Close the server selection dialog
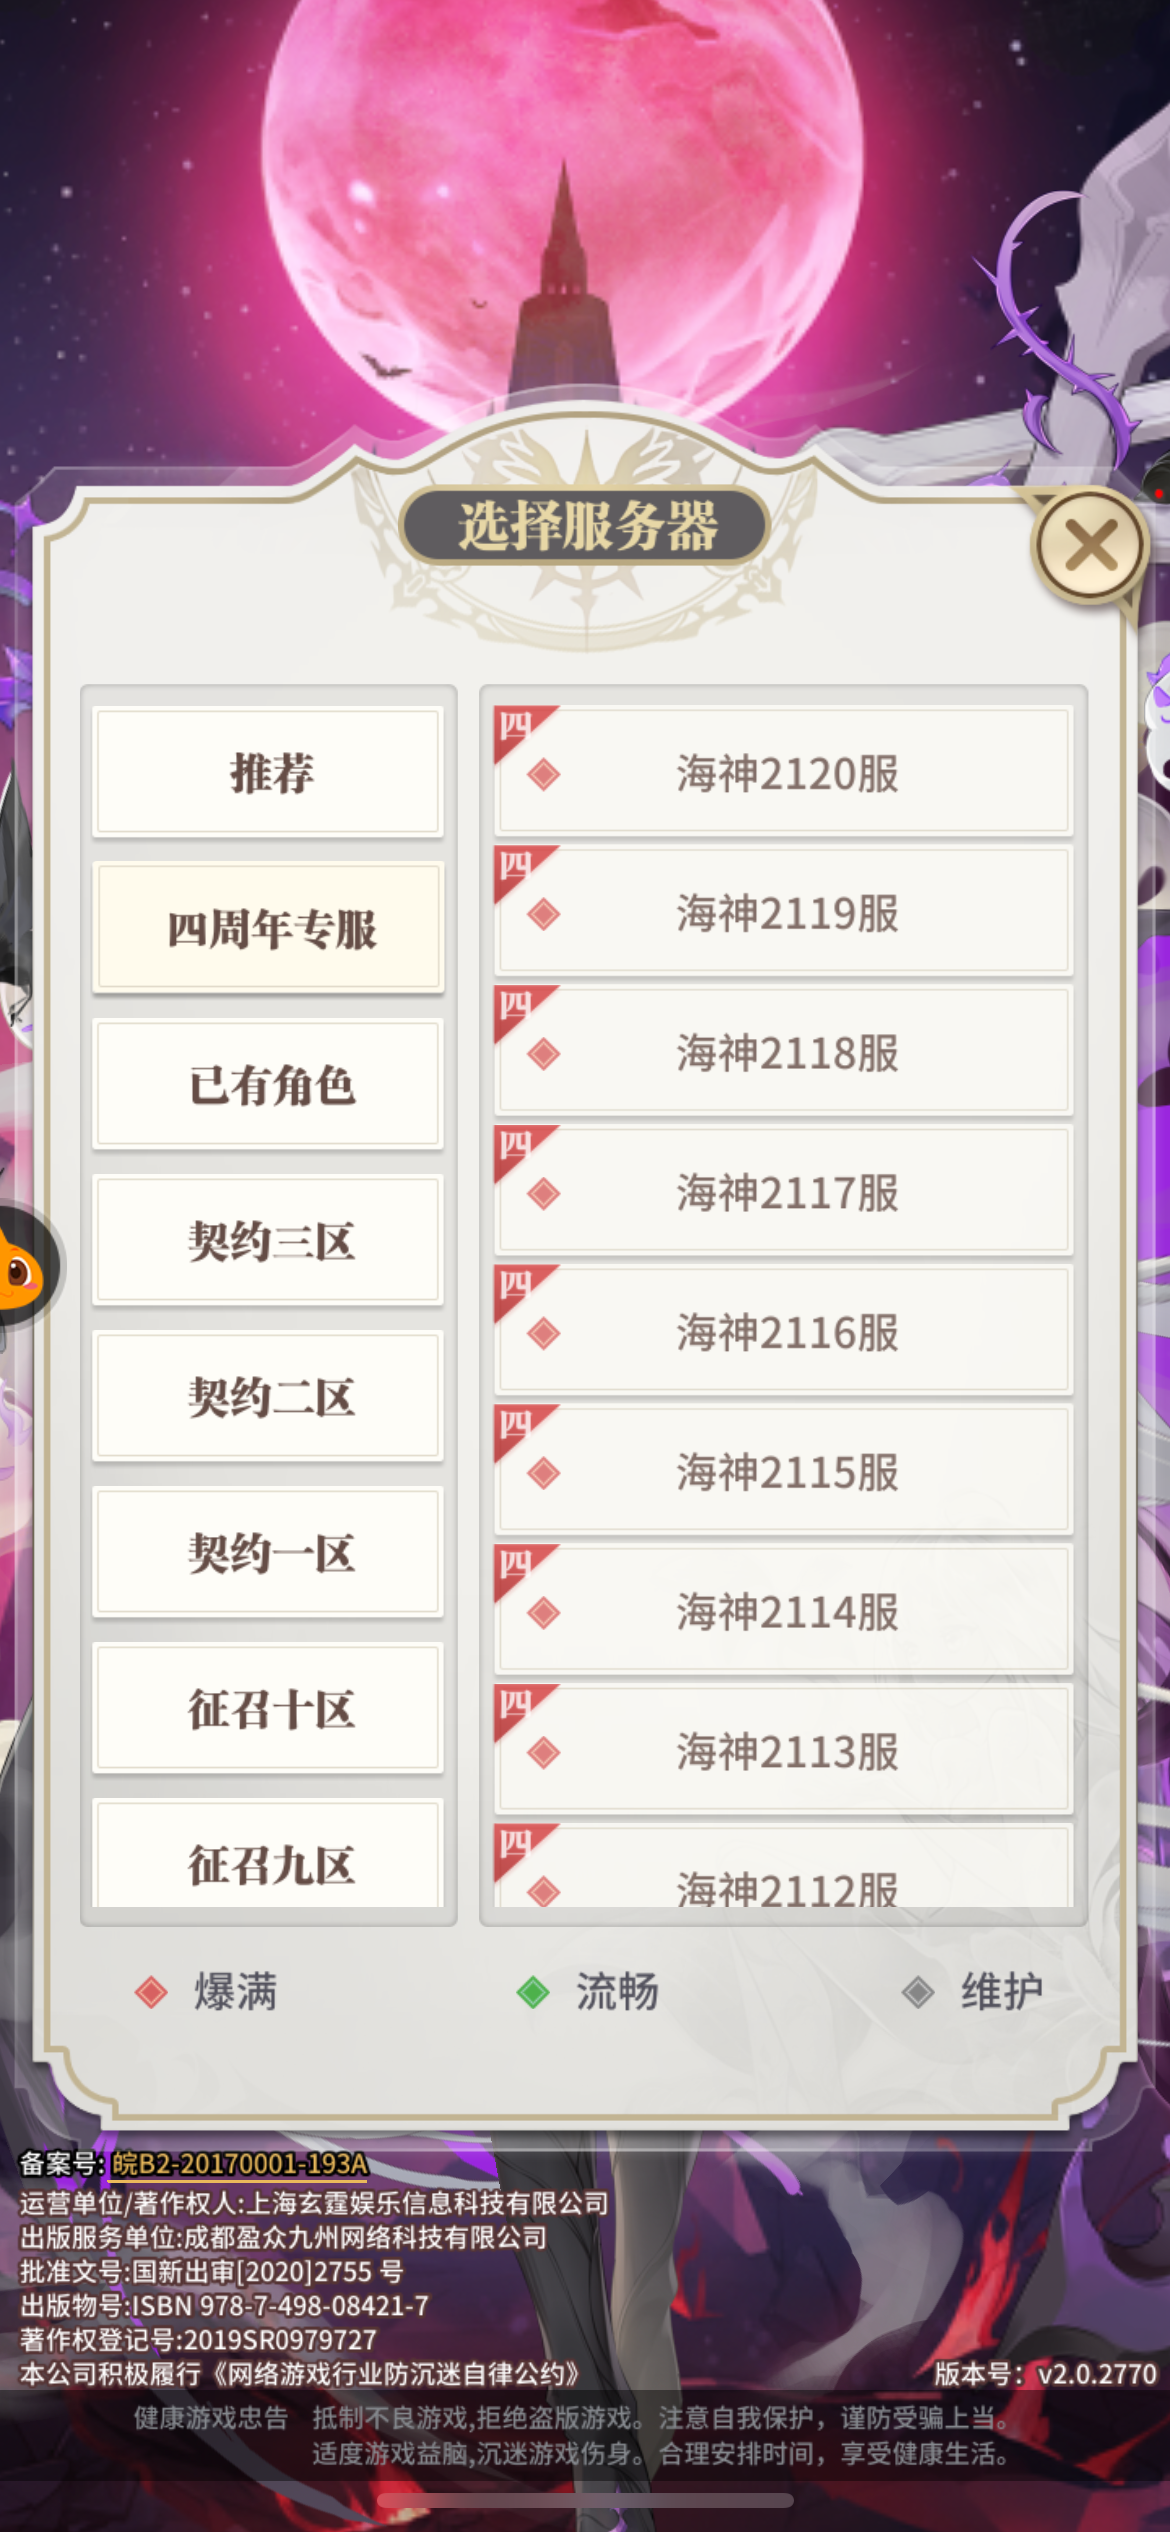 coord(1090,546)
